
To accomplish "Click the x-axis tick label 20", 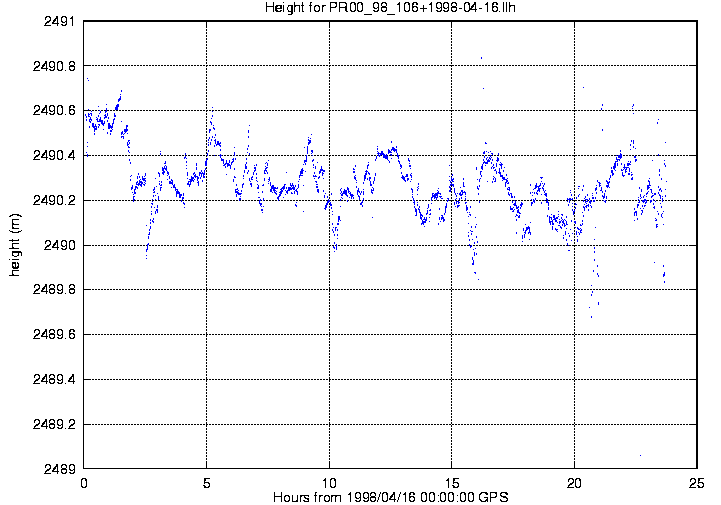I will click(x=574, y=482).
